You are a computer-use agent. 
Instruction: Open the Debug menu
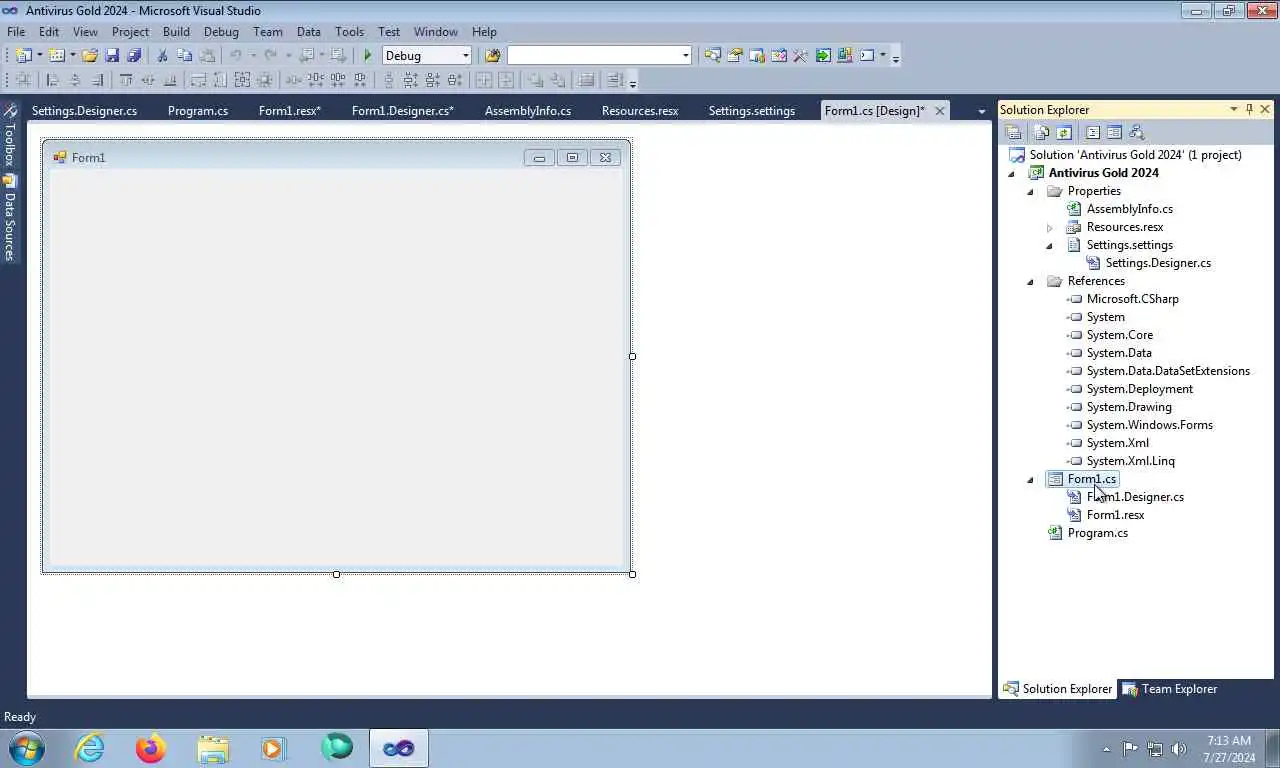coord(221,32)
